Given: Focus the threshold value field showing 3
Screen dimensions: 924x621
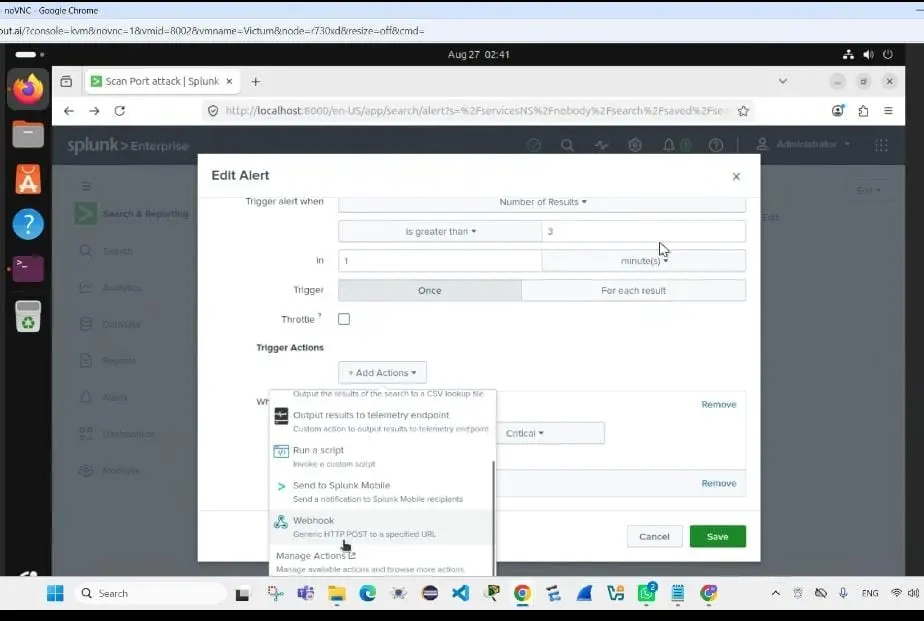Looking at the screenshot, I should (x=644, y=232).
